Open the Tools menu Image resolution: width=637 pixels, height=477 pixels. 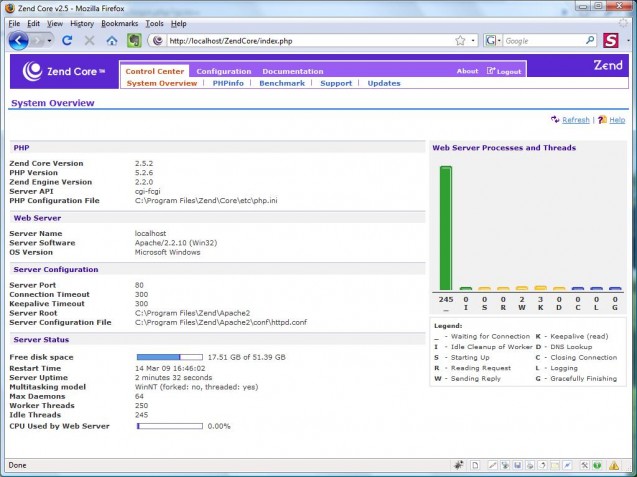(154, 24)
